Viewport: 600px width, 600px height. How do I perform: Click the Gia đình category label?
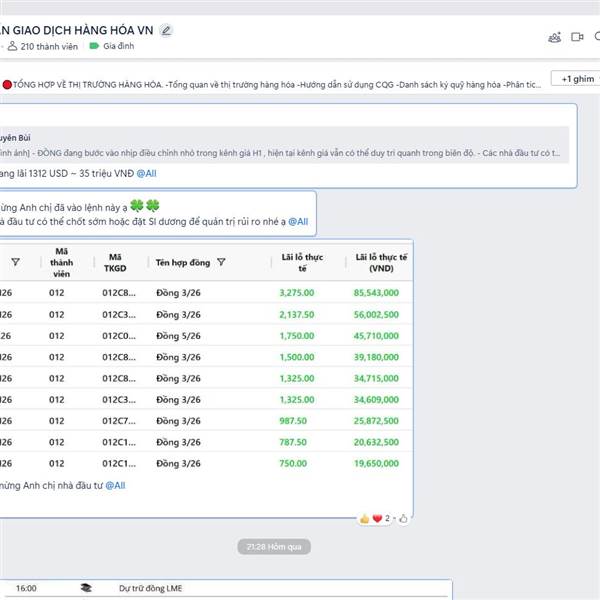pyautogui.click(x=120, y=46)
